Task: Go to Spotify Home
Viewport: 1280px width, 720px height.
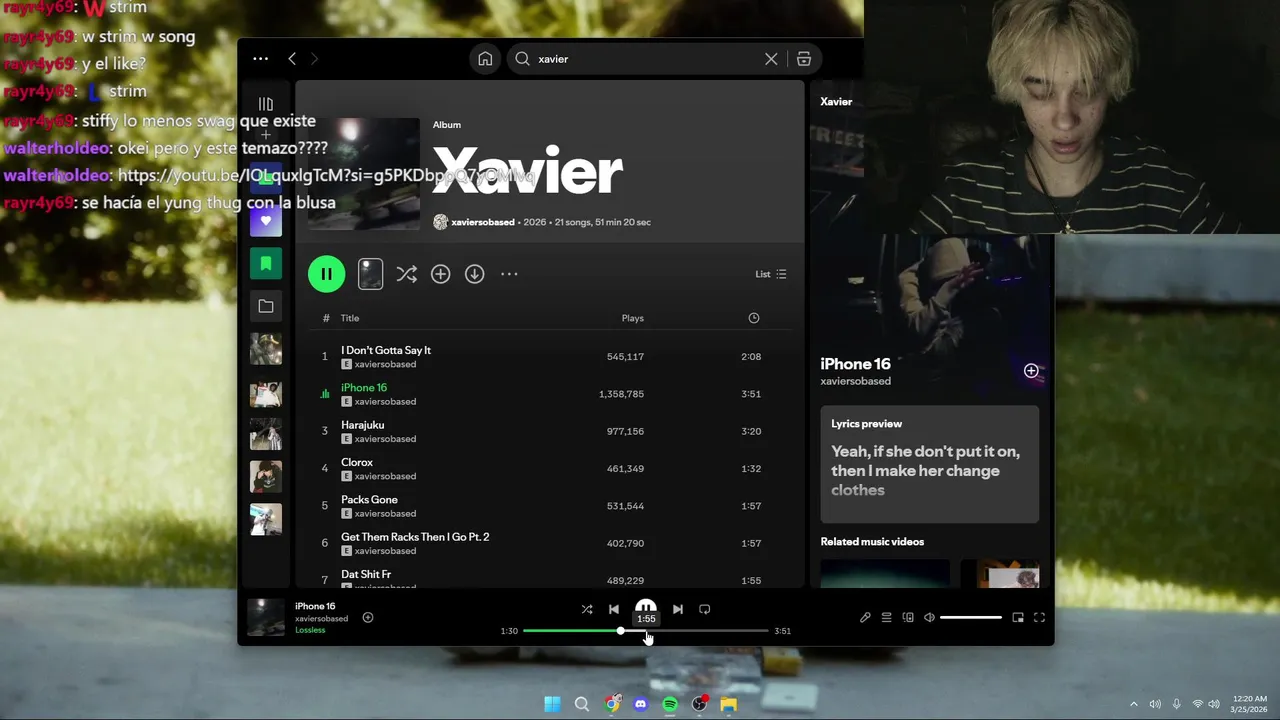Action: (485, 59)
